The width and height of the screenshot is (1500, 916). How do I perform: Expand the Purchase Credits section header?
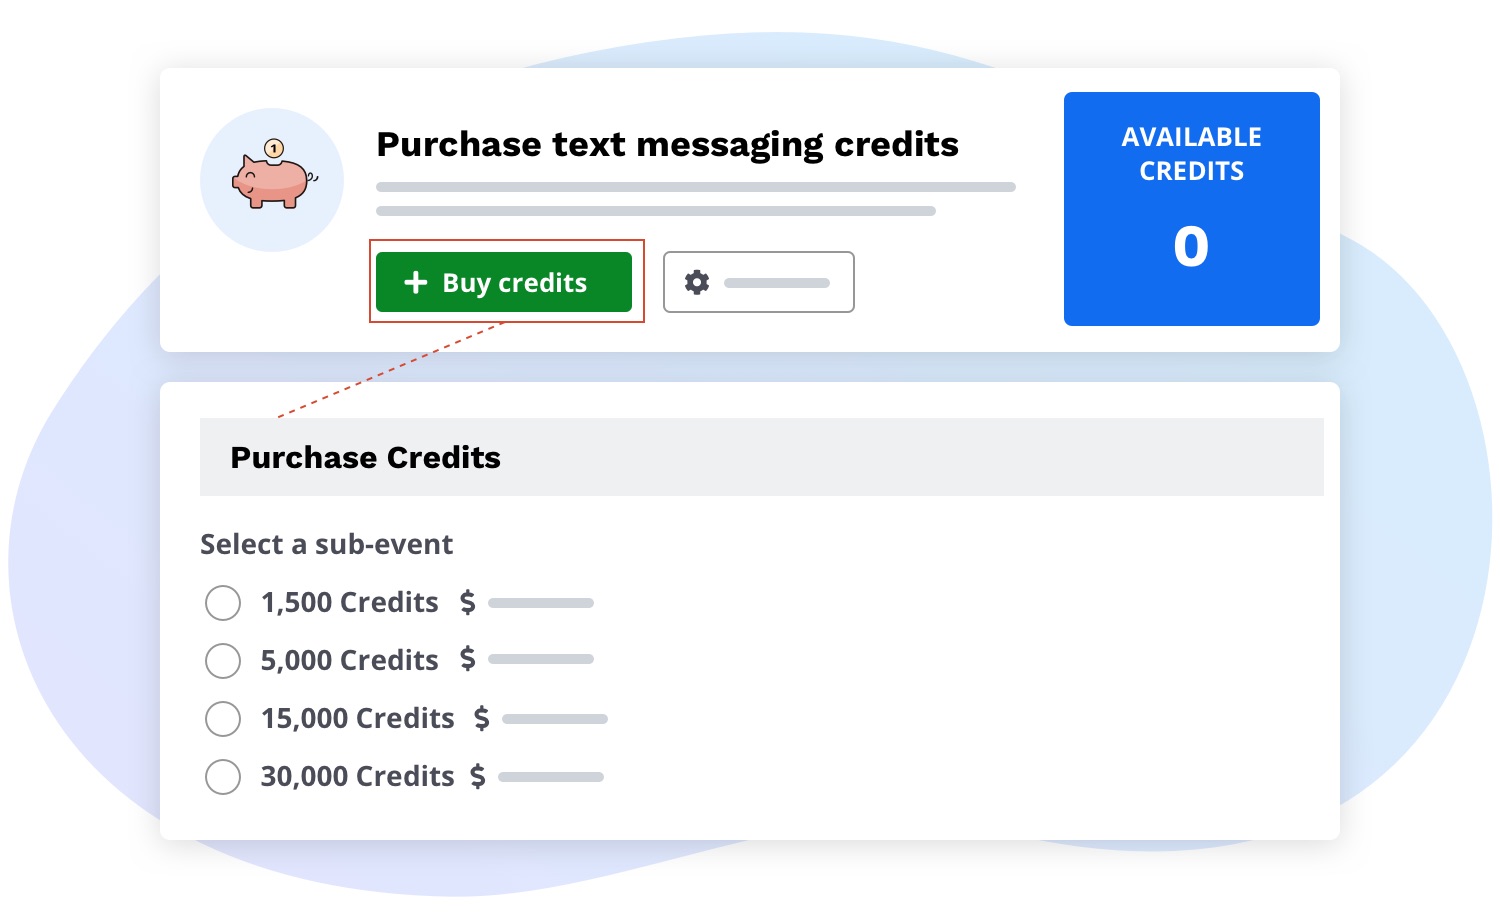[x=762, y=457]
